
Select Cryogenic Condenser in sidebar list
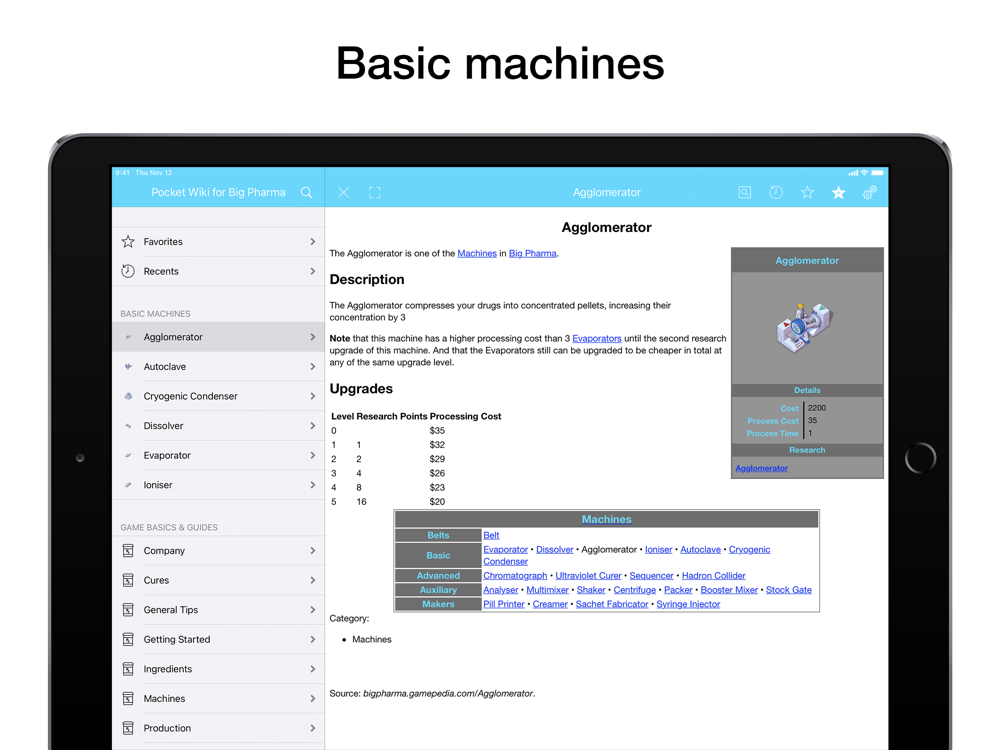coord(218,396)
